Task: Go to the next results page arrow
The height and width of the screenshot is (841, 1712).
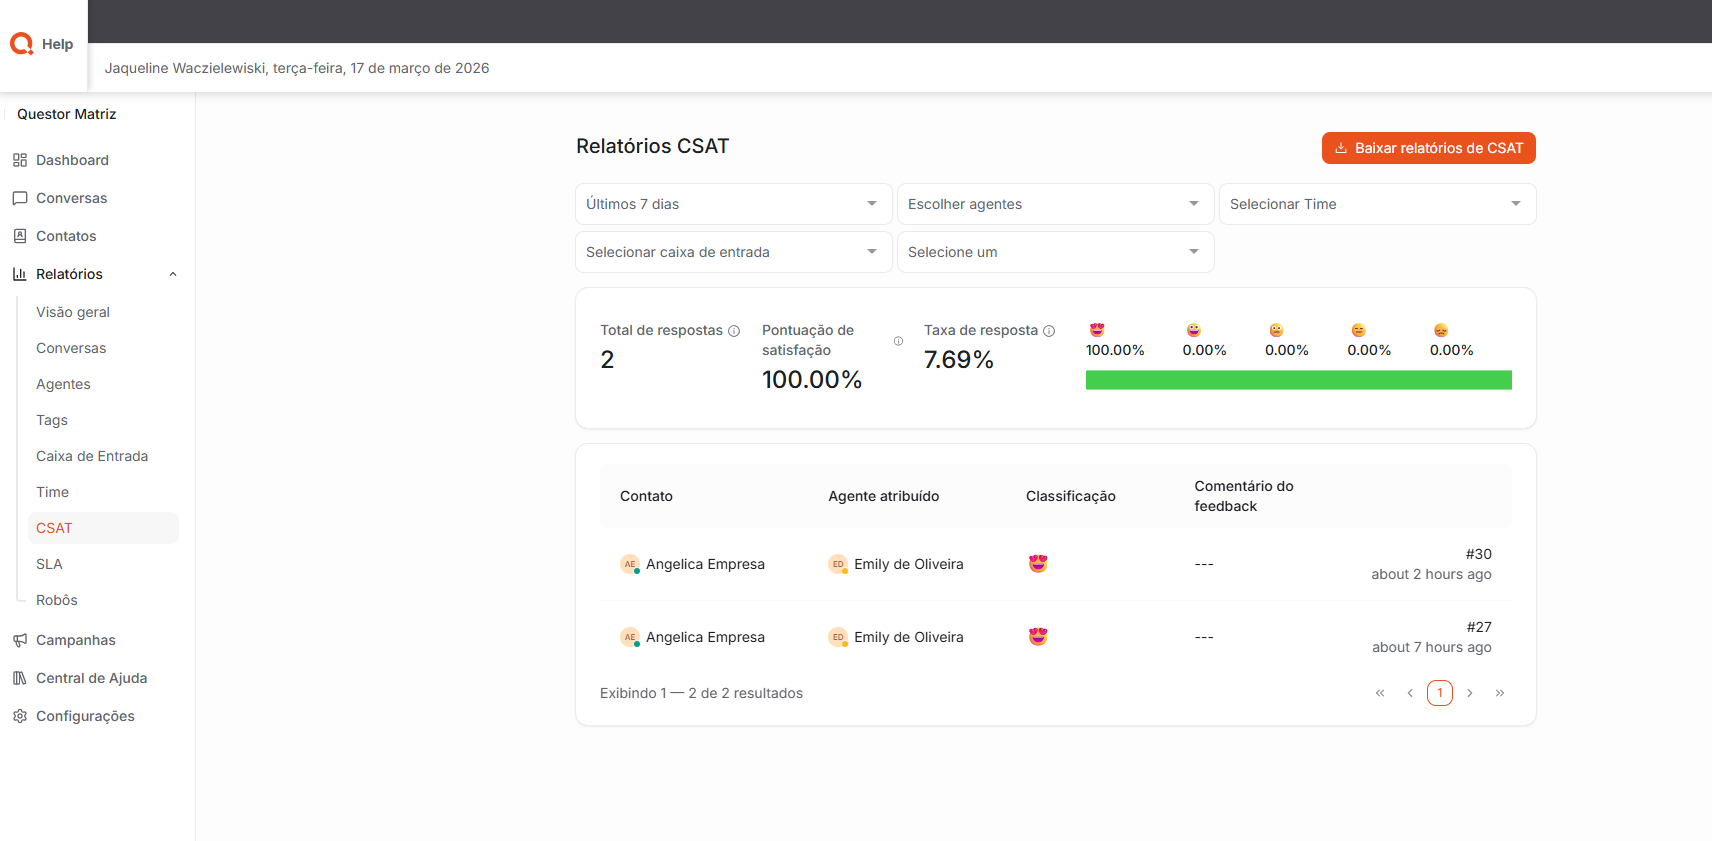Action: [x=1470, y=693]
